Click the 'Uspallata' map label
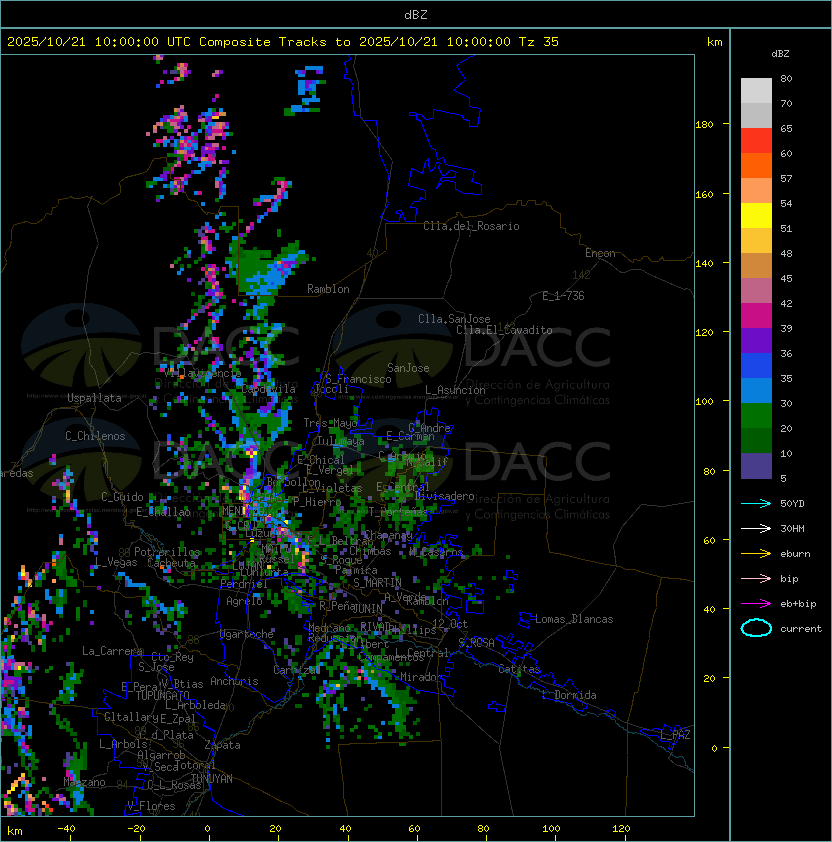832x842 pixels. [x=94, y=398]
